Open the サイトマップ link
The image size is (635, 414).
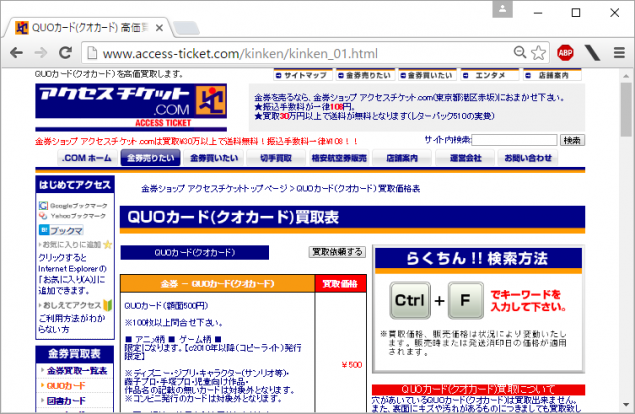[303, 75]
